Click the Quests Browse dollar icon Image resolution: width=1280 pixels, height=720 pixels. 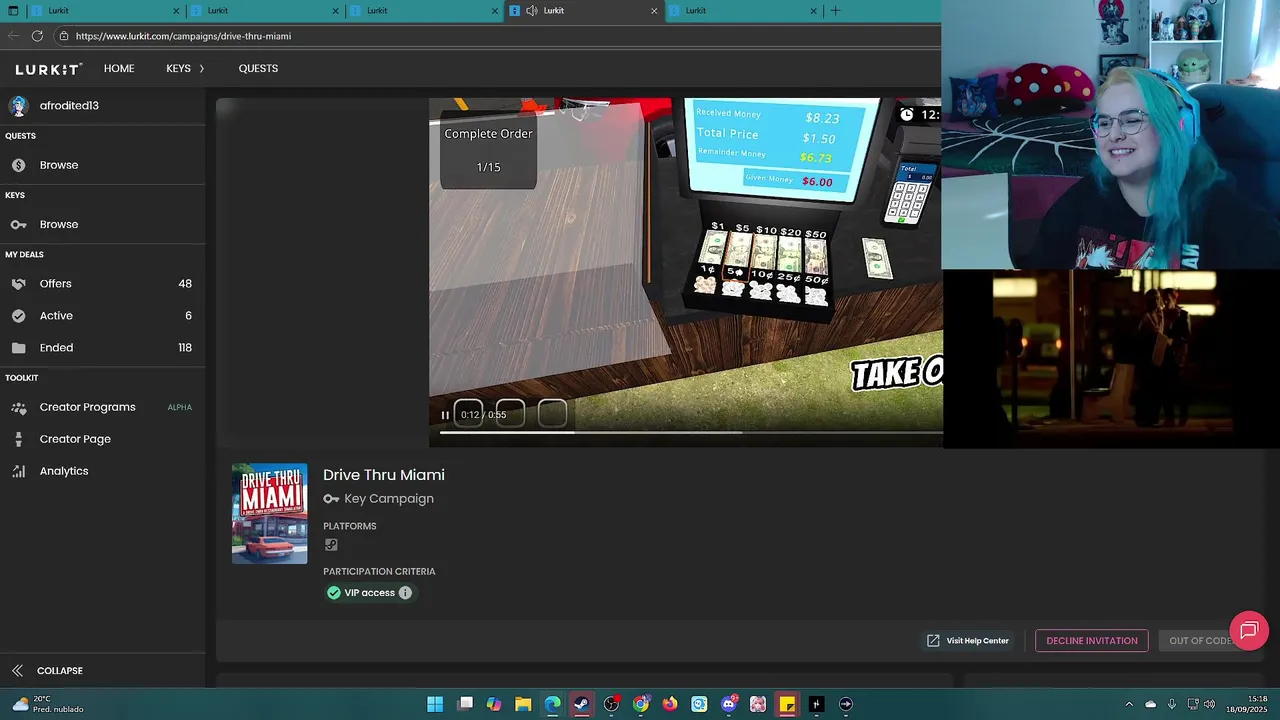(18, 165)
